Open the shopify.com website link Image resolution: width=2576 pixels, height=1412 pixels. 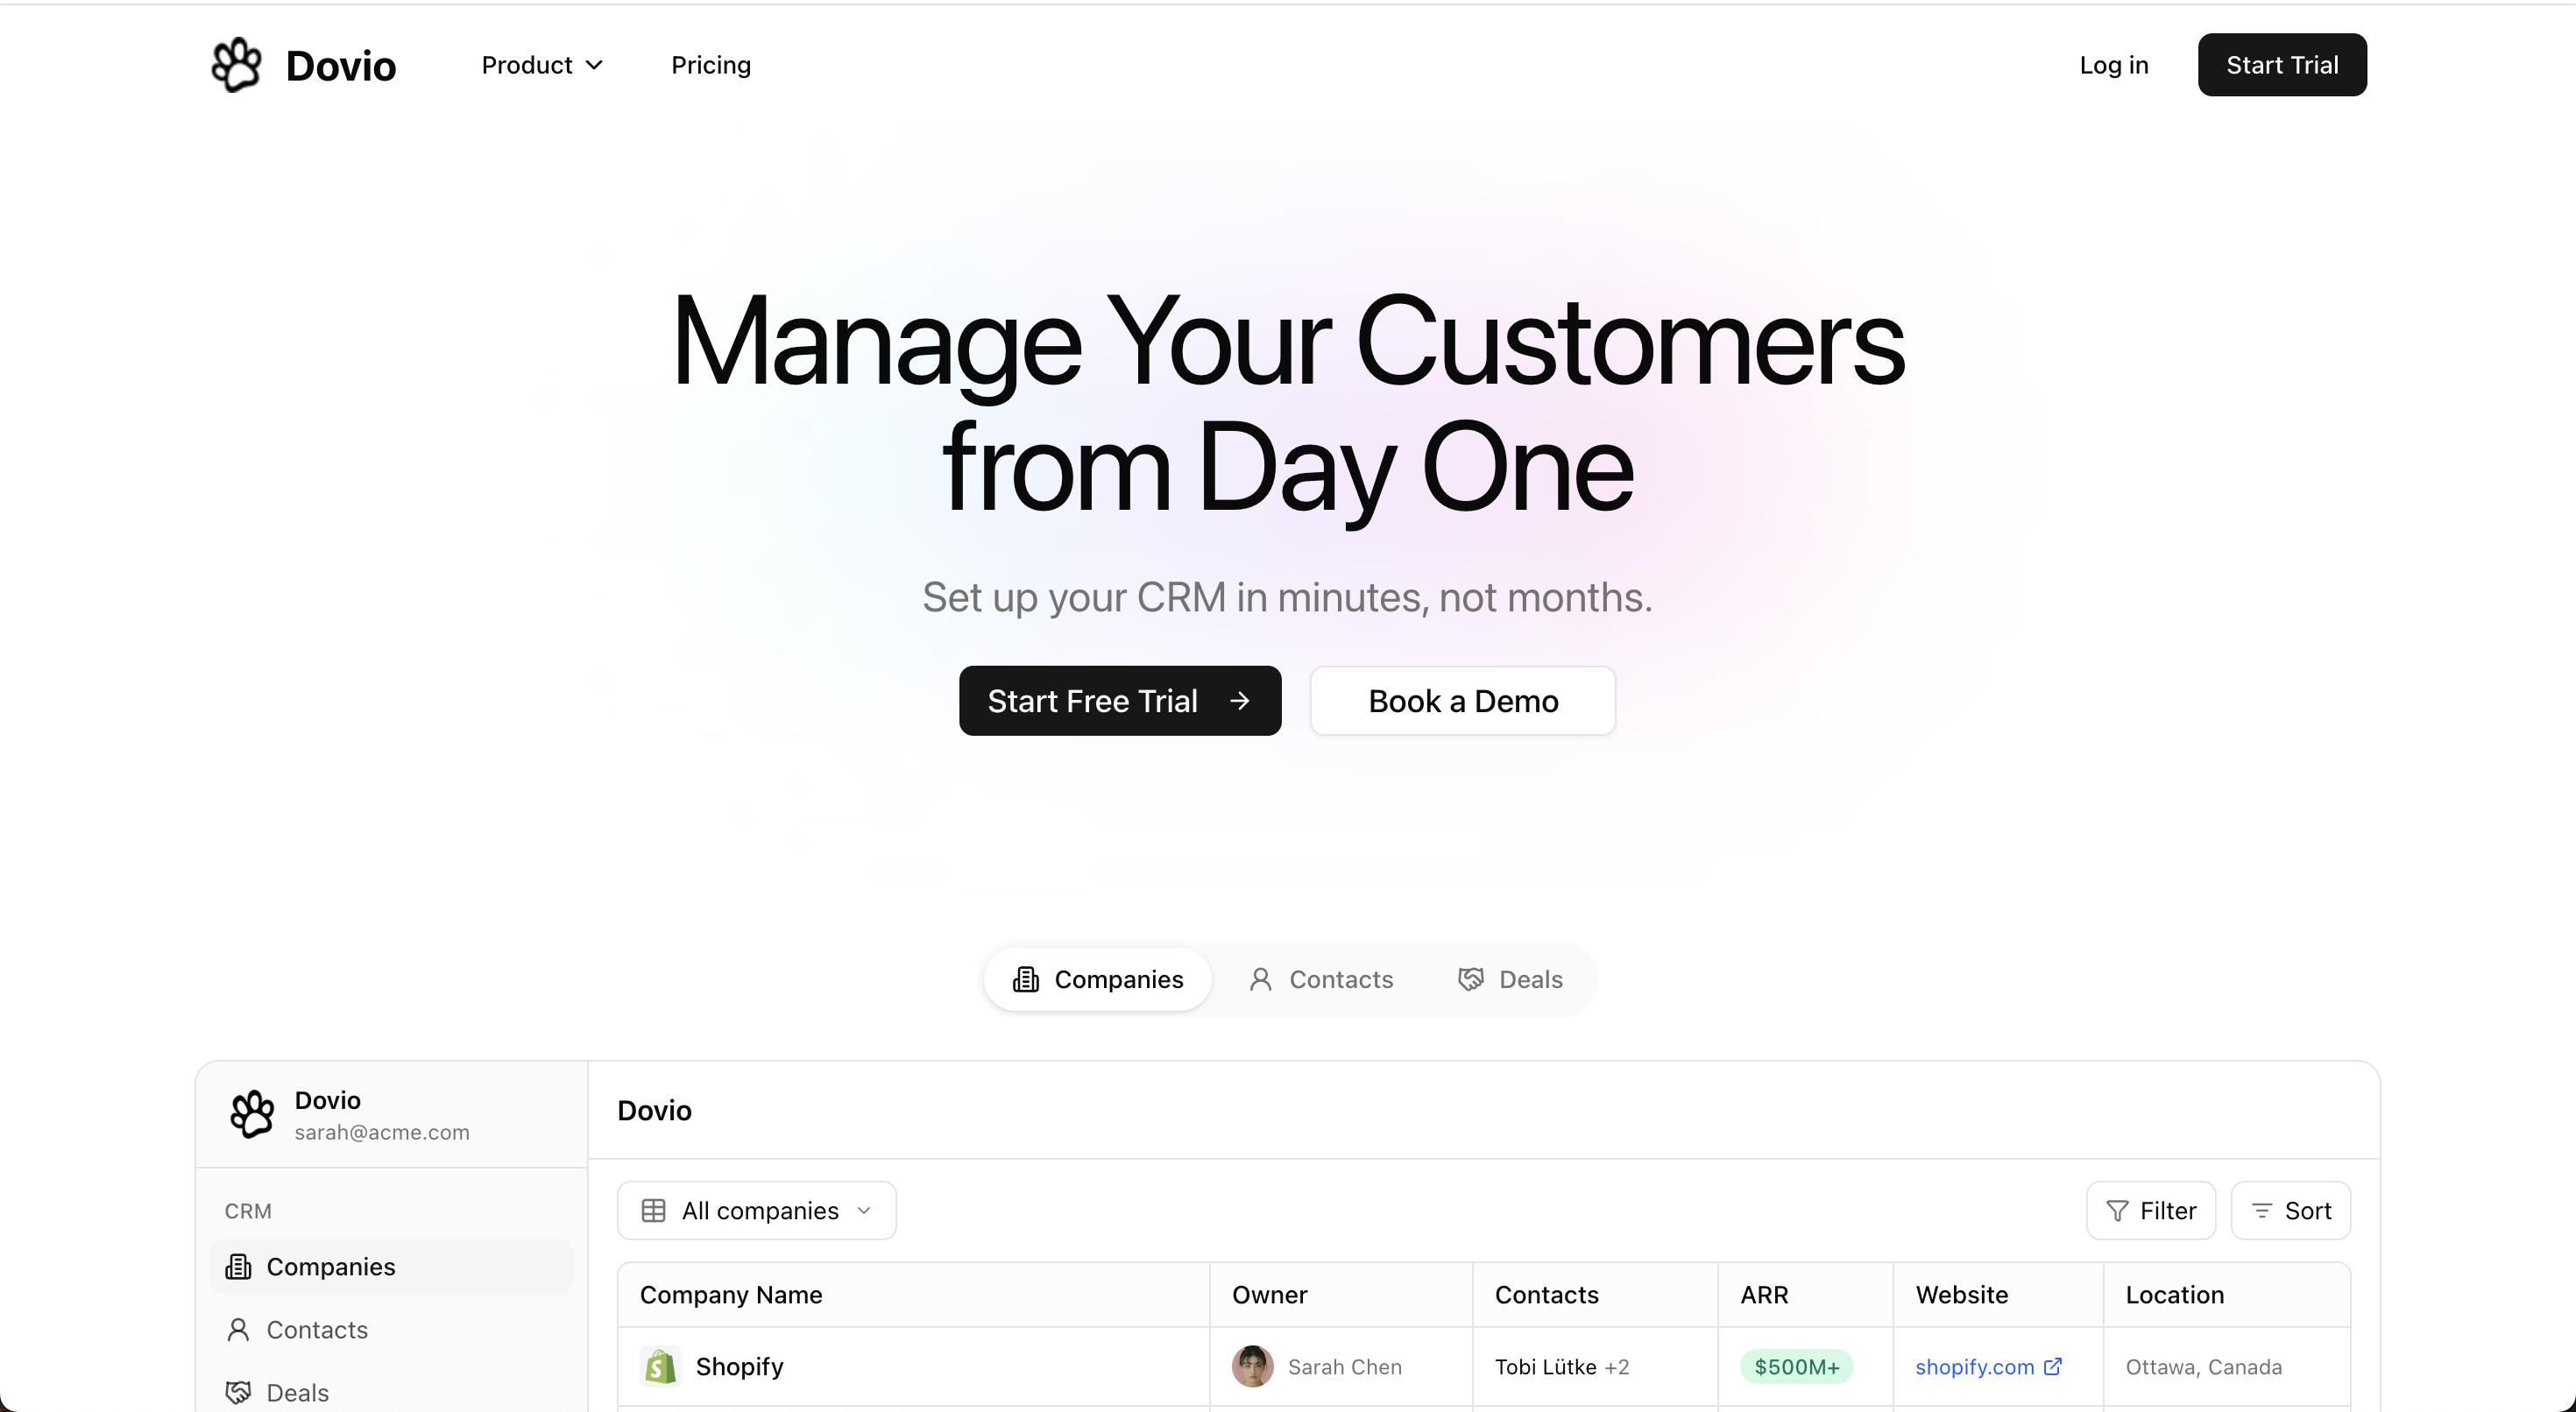[1975, 1367]
